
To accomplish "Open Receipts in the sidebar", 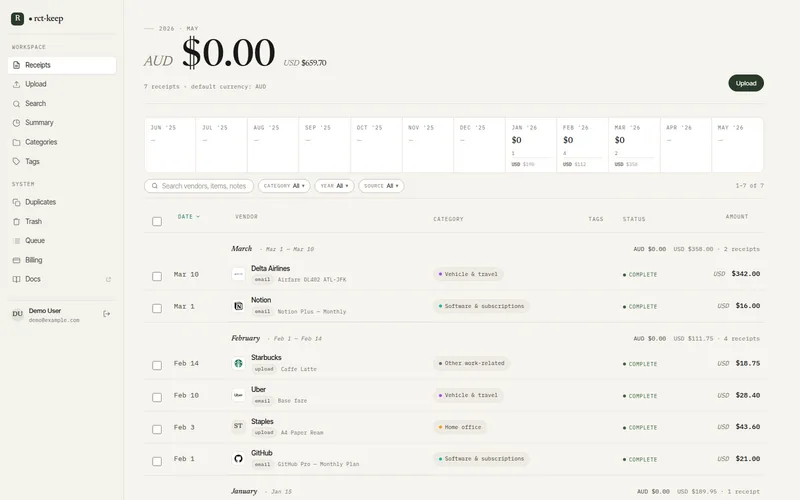I will click(62, 65).
